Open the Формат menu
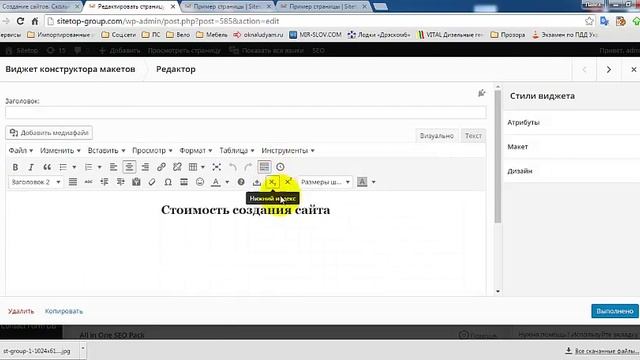 pos(196,151)
